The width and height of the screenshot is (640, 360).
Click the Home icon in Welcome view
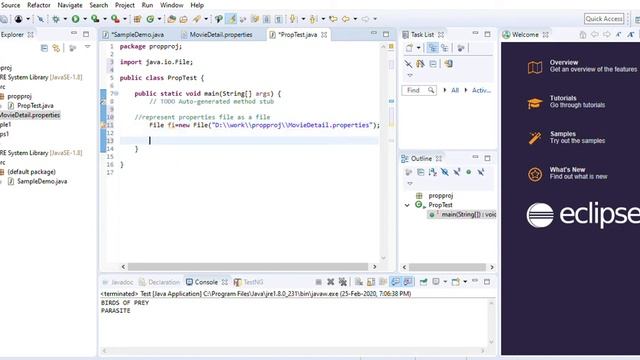pyautogui.click(x=583, y=35)
